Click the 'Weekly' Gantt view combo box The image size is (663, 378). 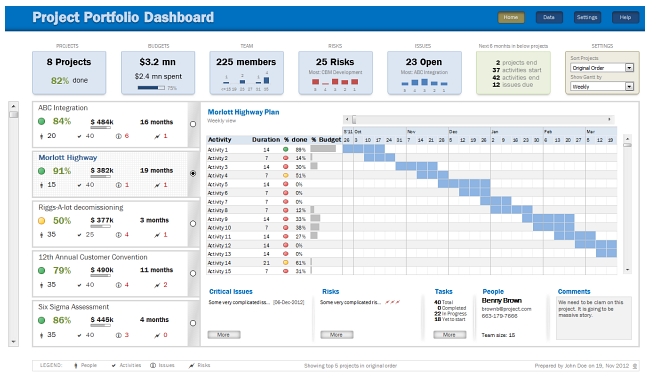(602, 86)
